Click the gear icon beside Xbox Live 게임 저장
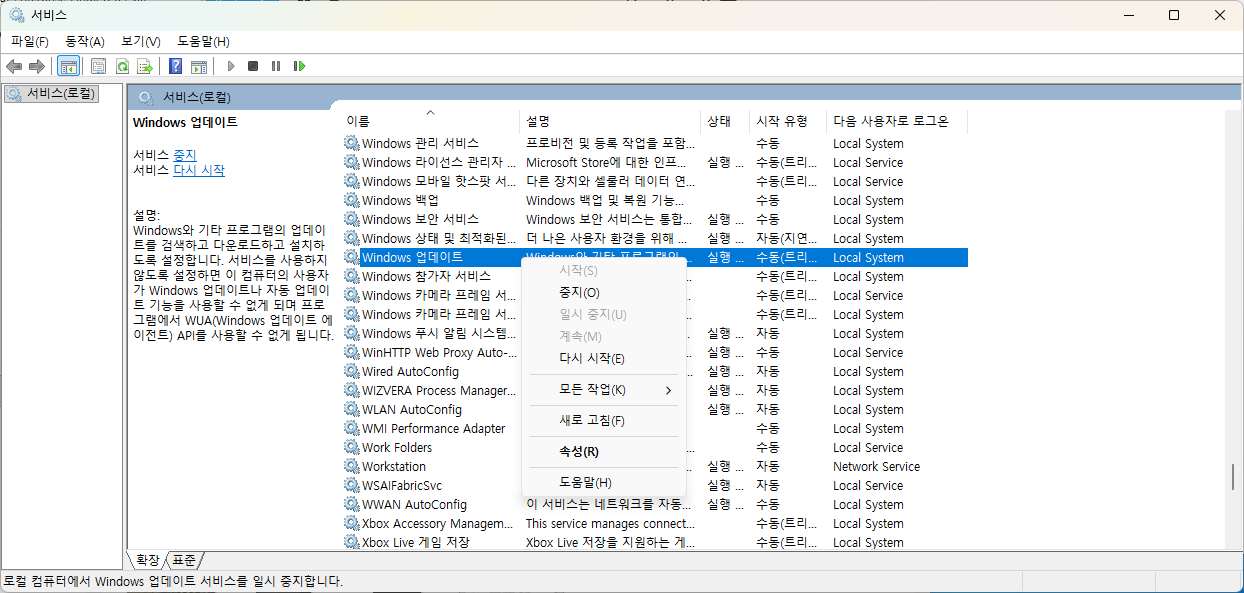1244x593 pixels. pyautogui.click(x=351, y=542)
